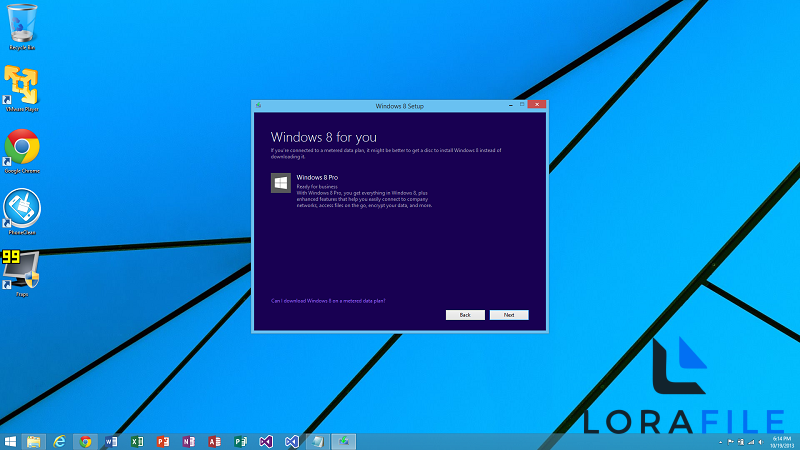Show hidden system tray icons arrow
Viewport: 800px width, 450px height.
point(720,442)
